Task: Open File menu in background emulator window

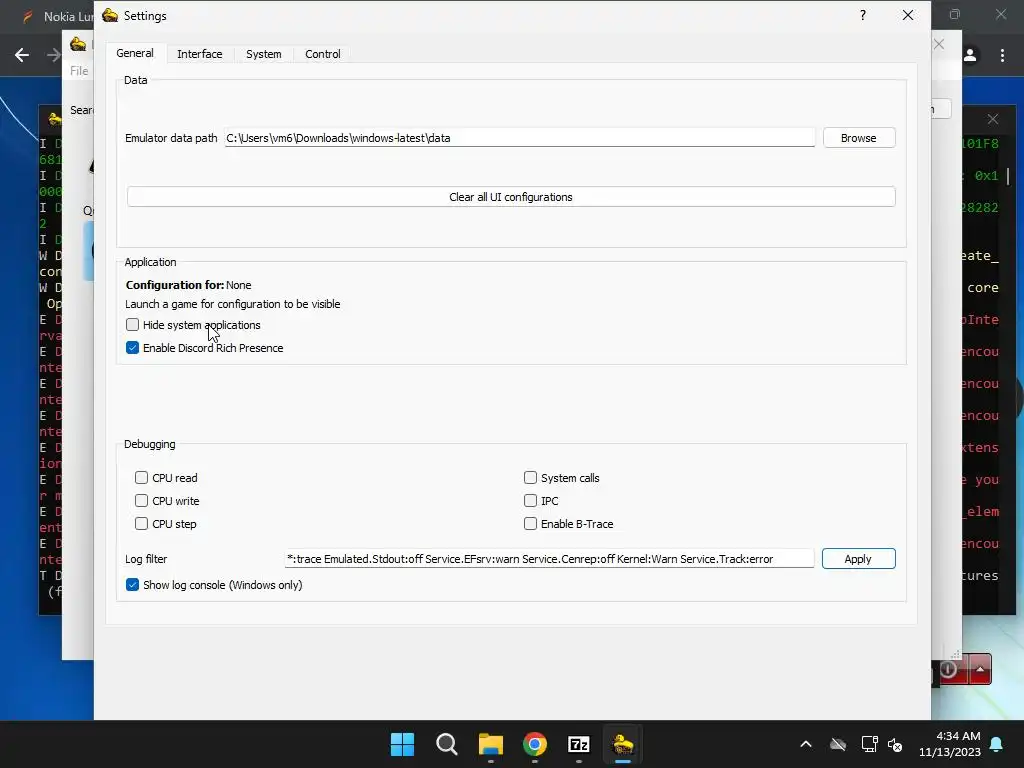Action: 79,71
